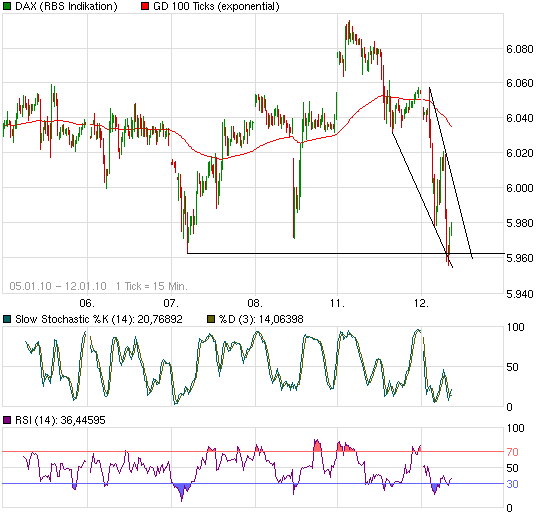Click the 6.060 price axis label

520,83
